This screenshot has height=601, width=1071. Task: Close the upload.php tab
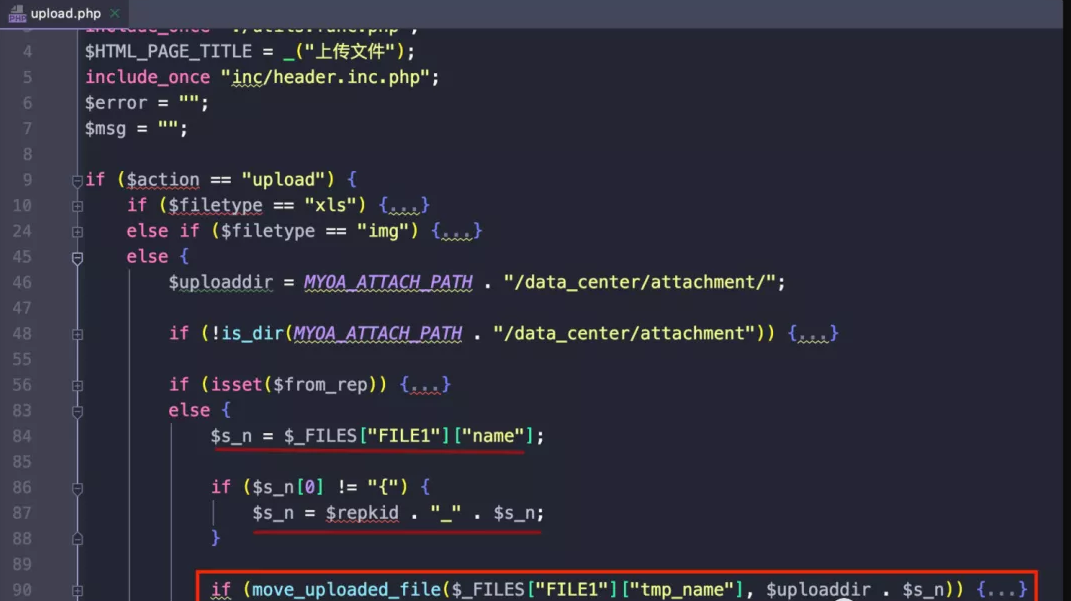[x=115, y=13]
